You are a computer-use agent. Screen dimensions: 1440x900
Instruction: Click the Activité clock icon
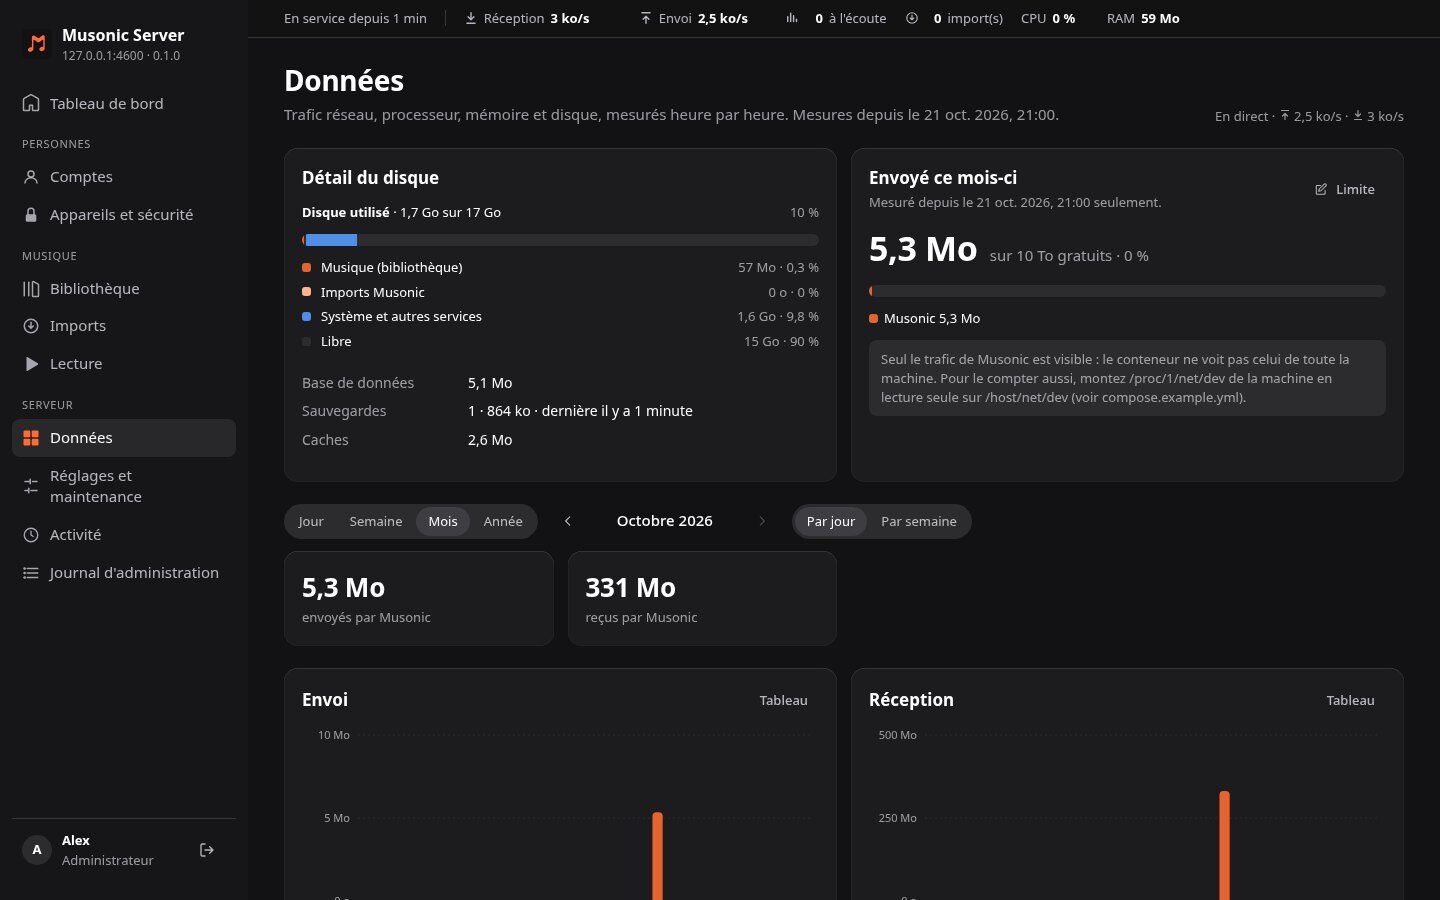tap(31, 535)
